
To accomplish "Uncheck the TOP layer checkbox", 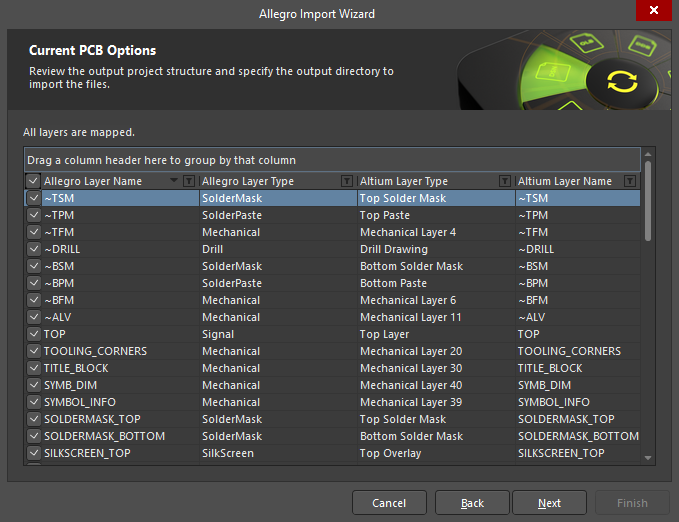I will pyautogui.click(x=34, y=334).
